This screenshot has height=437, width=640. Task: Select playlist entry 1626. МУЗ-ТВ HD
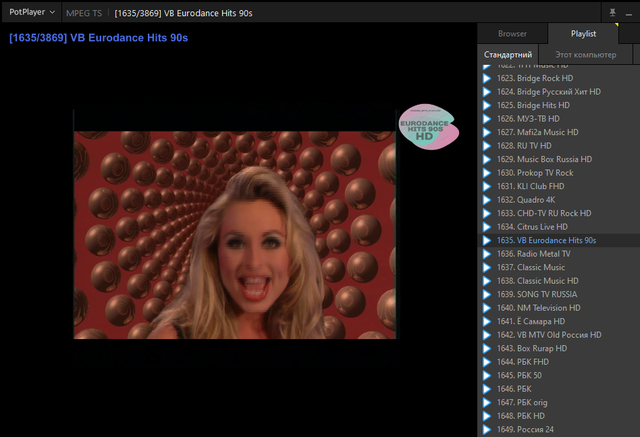[x=559, y=119]
